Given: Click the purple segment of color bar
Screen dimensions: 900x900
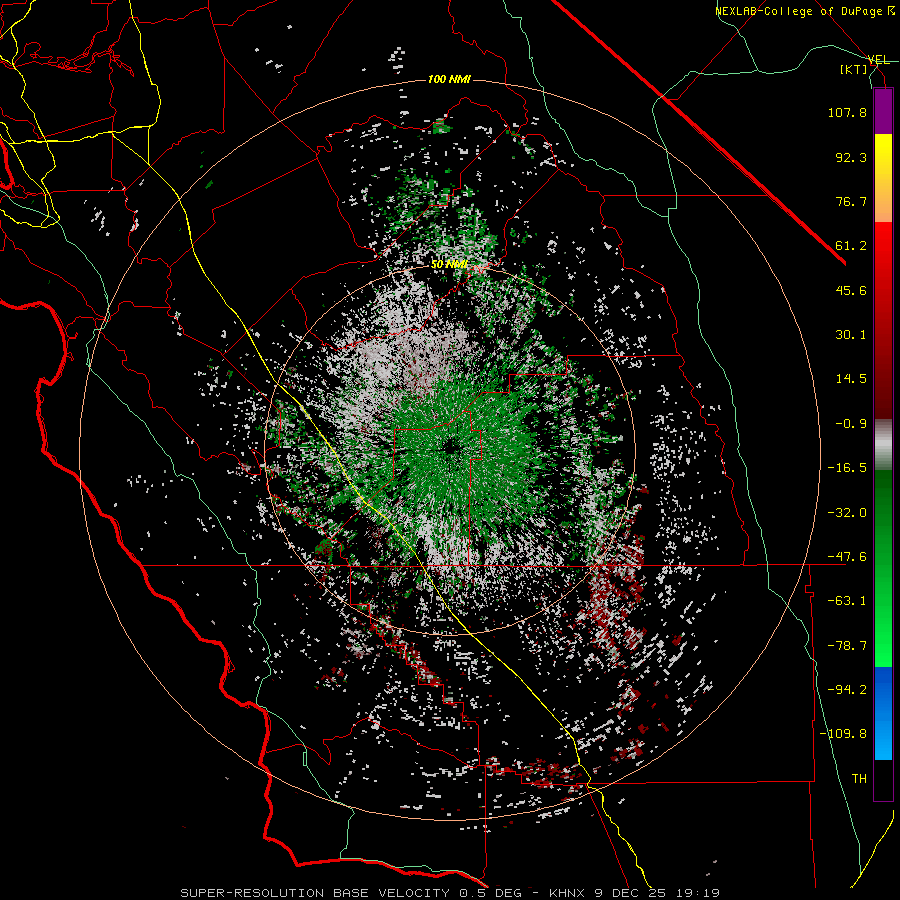Looking at the screenshot, I should pyautogui.click(x=883, y=111).
